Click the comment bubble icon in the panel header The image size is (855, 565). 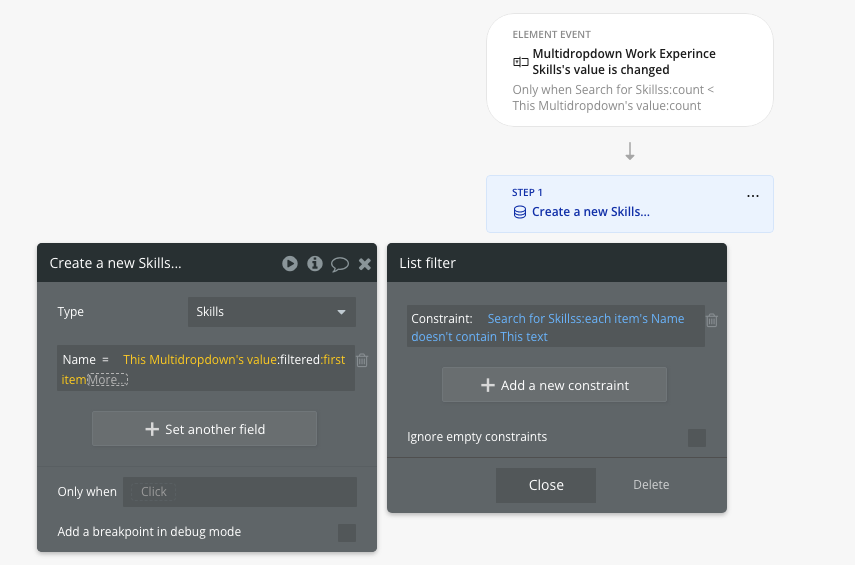(x=340, y=264)
